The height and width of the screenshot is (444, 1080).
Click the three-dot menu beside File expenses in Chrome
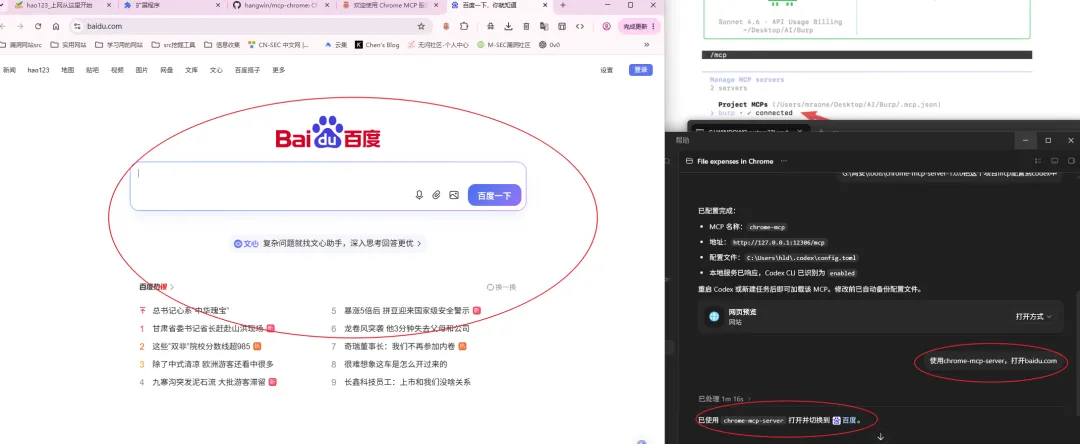pos(784,161)
